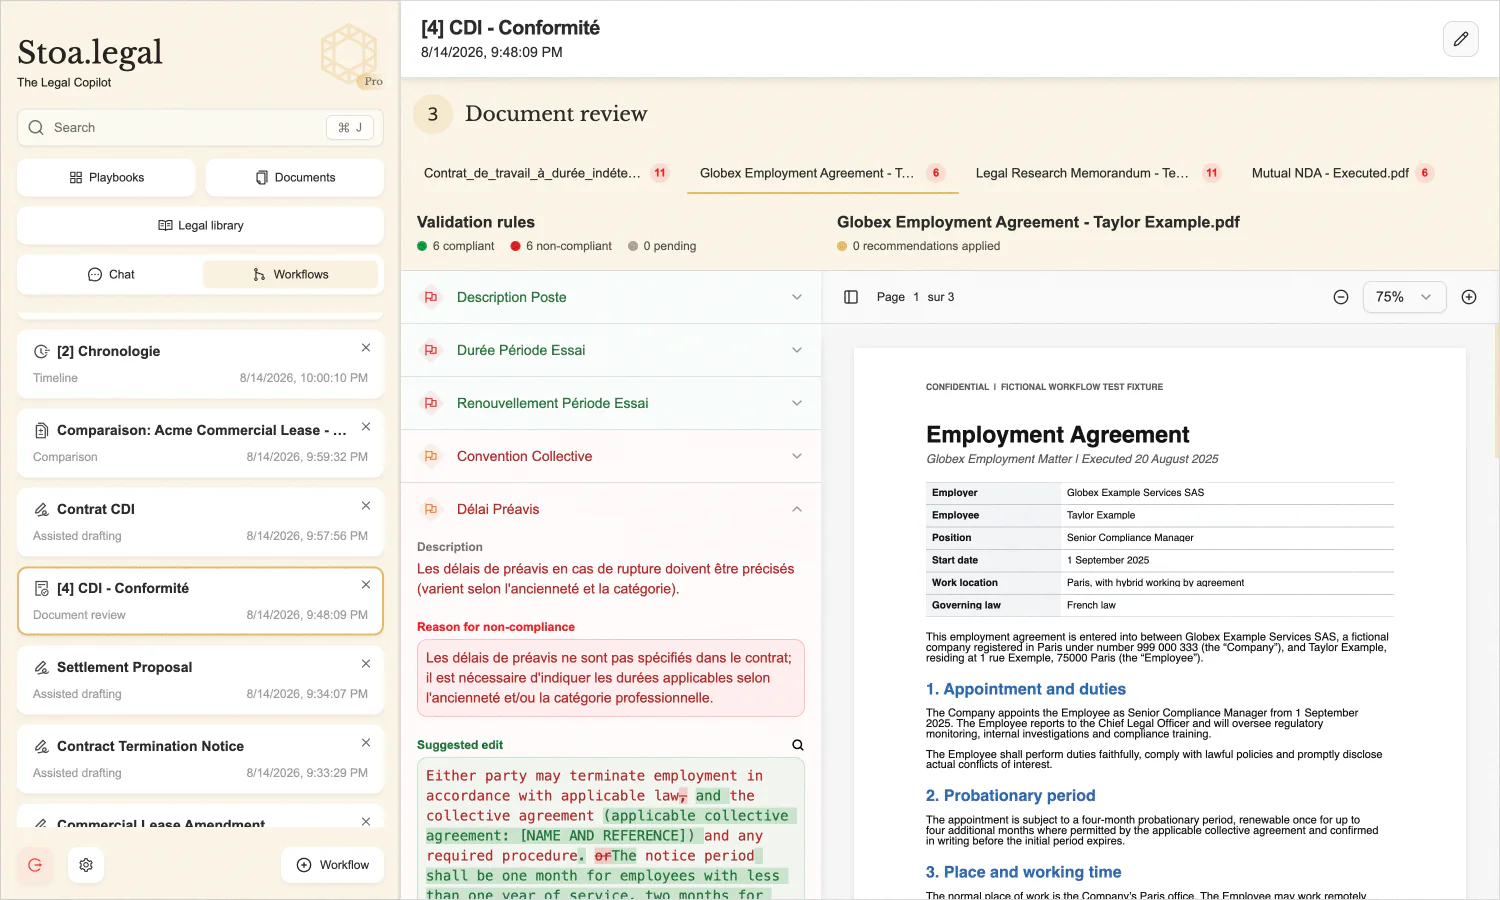Close the [4] CDI - Conformité item
This screenshot has height=900, width=1500.
click(366, 585)
